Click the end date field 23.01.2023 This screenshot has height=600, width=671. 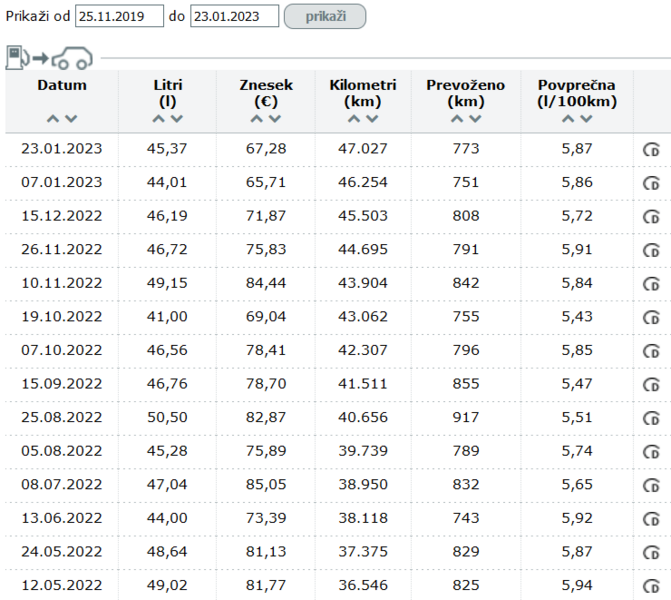pos(233,16)
